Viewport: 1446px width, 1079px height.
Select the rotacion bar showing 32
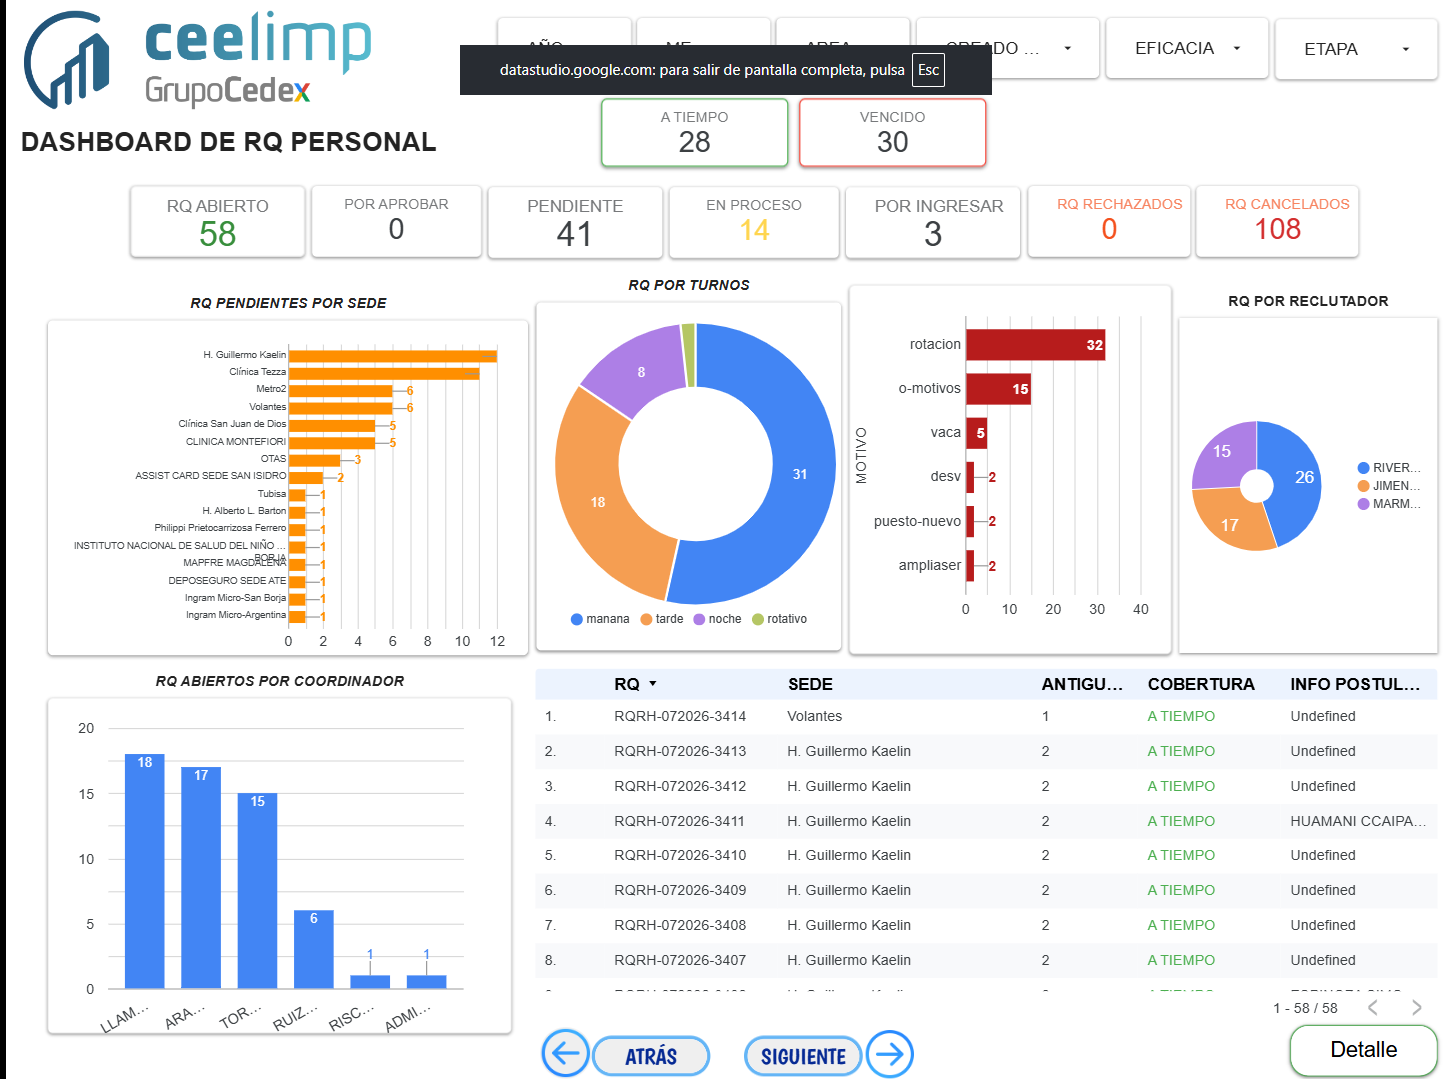[x=1035, y=345]
